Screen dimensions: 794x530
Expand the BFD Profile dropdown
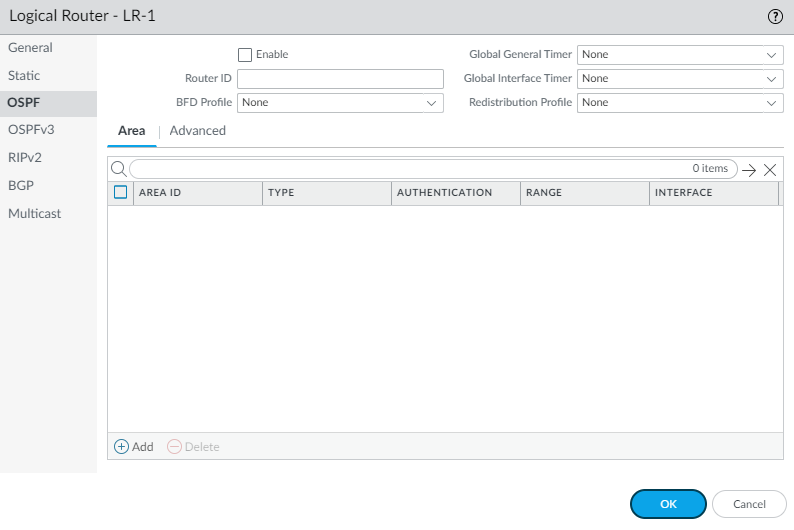(340, 103)
